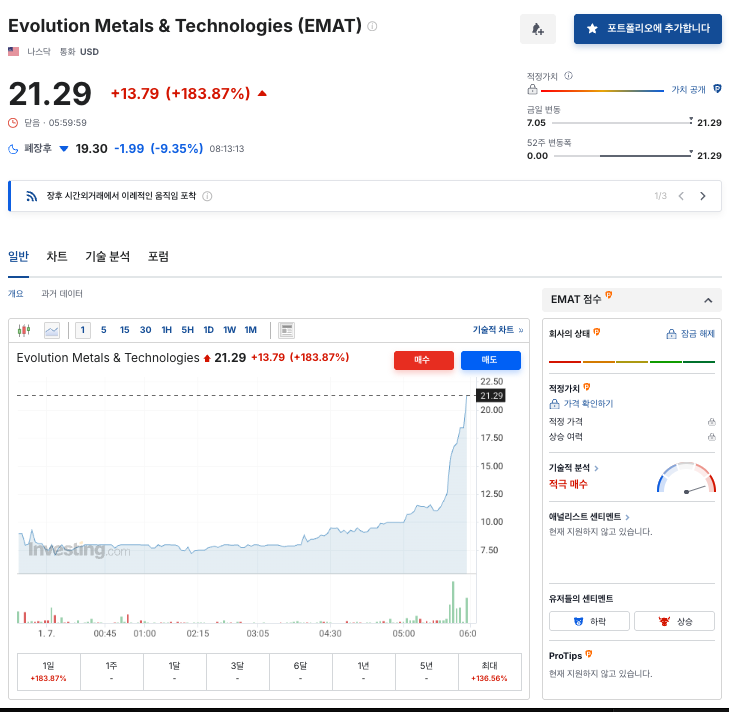The image size is (729, 712).
Task: Select the 1W chart interval
Action: point(230,330)
